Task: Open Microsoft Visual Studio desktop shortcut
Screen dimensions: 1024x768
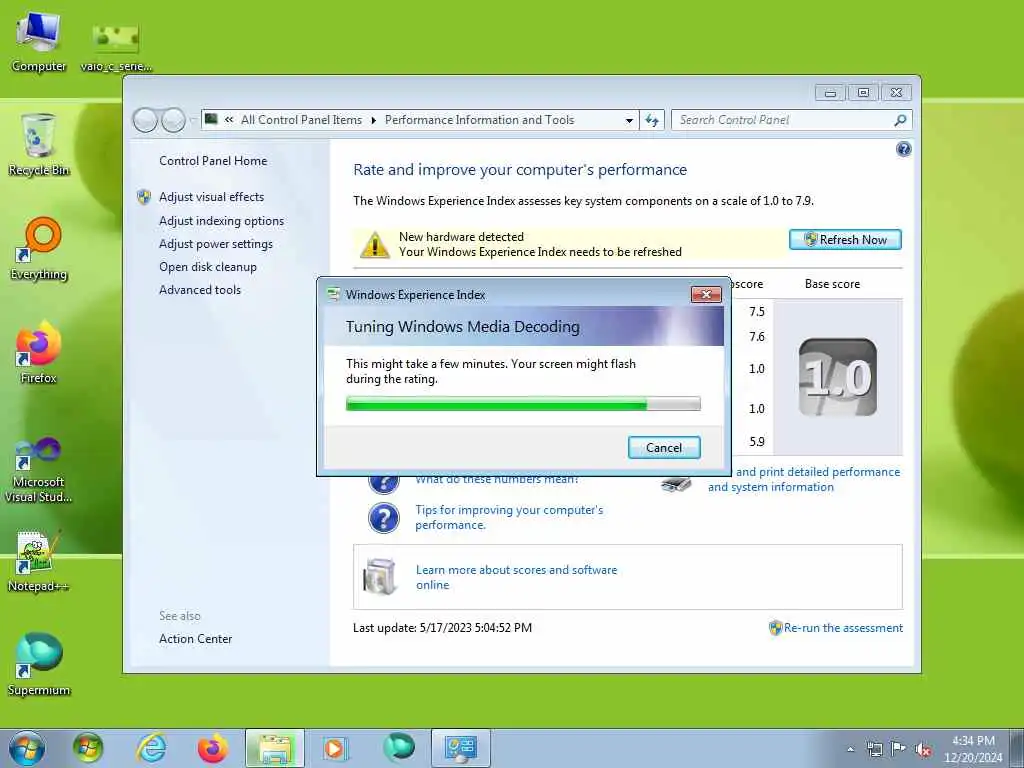Action: click(39, 470)
